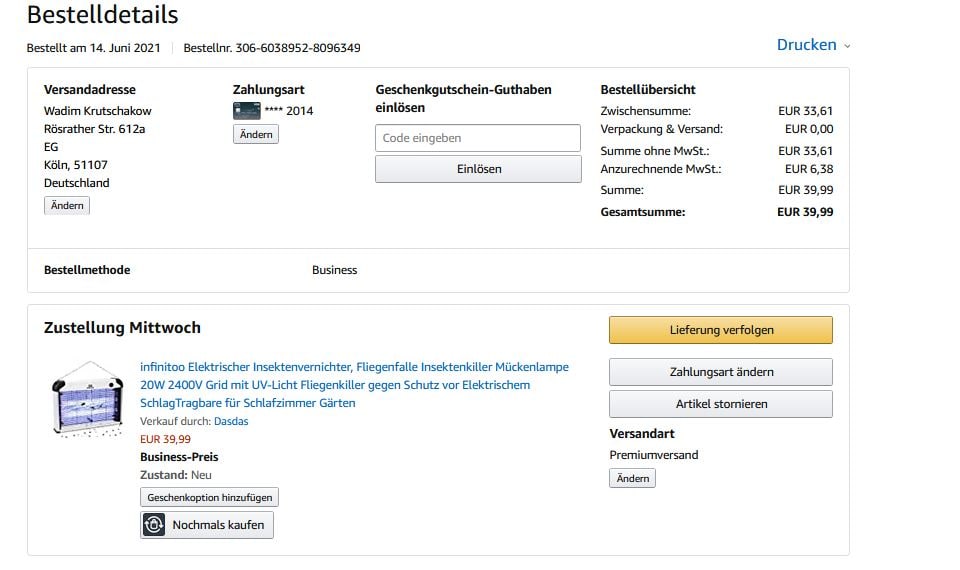
Task: Cancel the item with Artikel stornieren
Action: 720,404
